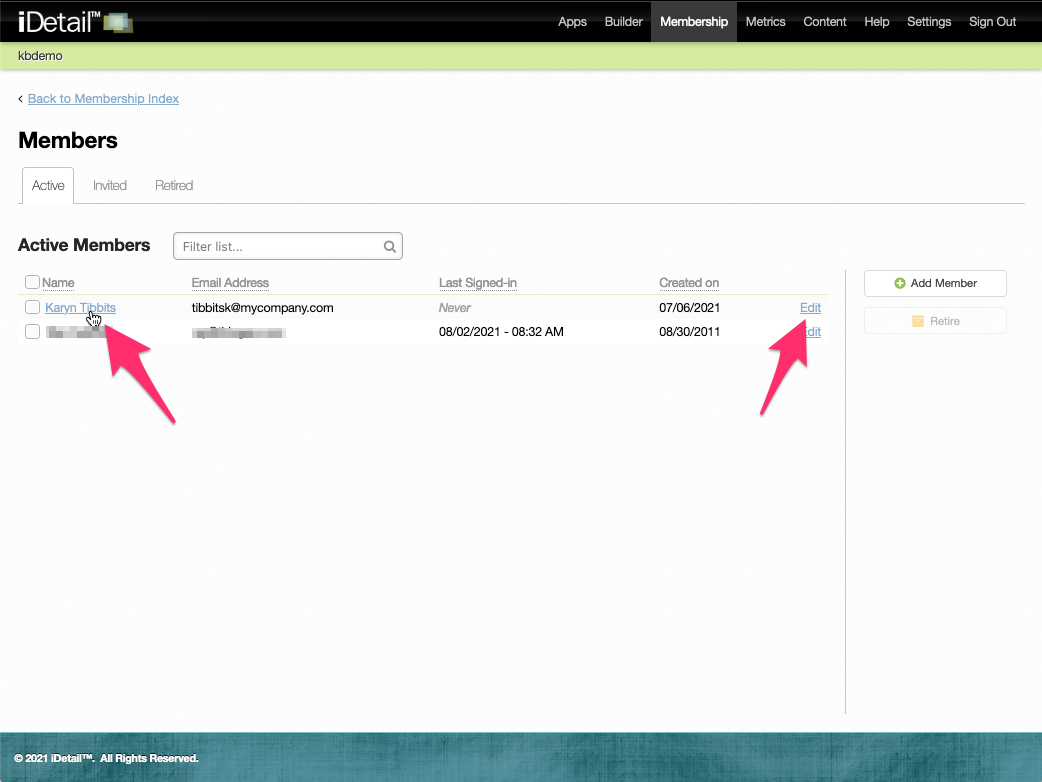Sign Out from the top bar

pyautogui.click(x=992, y=21)
